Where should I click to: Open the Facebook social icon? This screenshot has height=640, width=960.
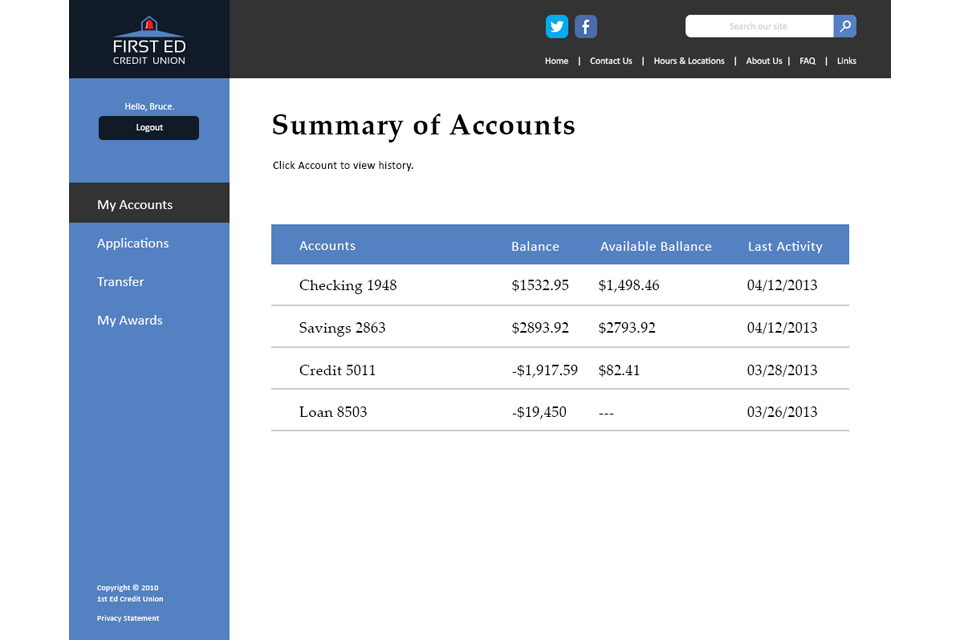click(586, 27)
